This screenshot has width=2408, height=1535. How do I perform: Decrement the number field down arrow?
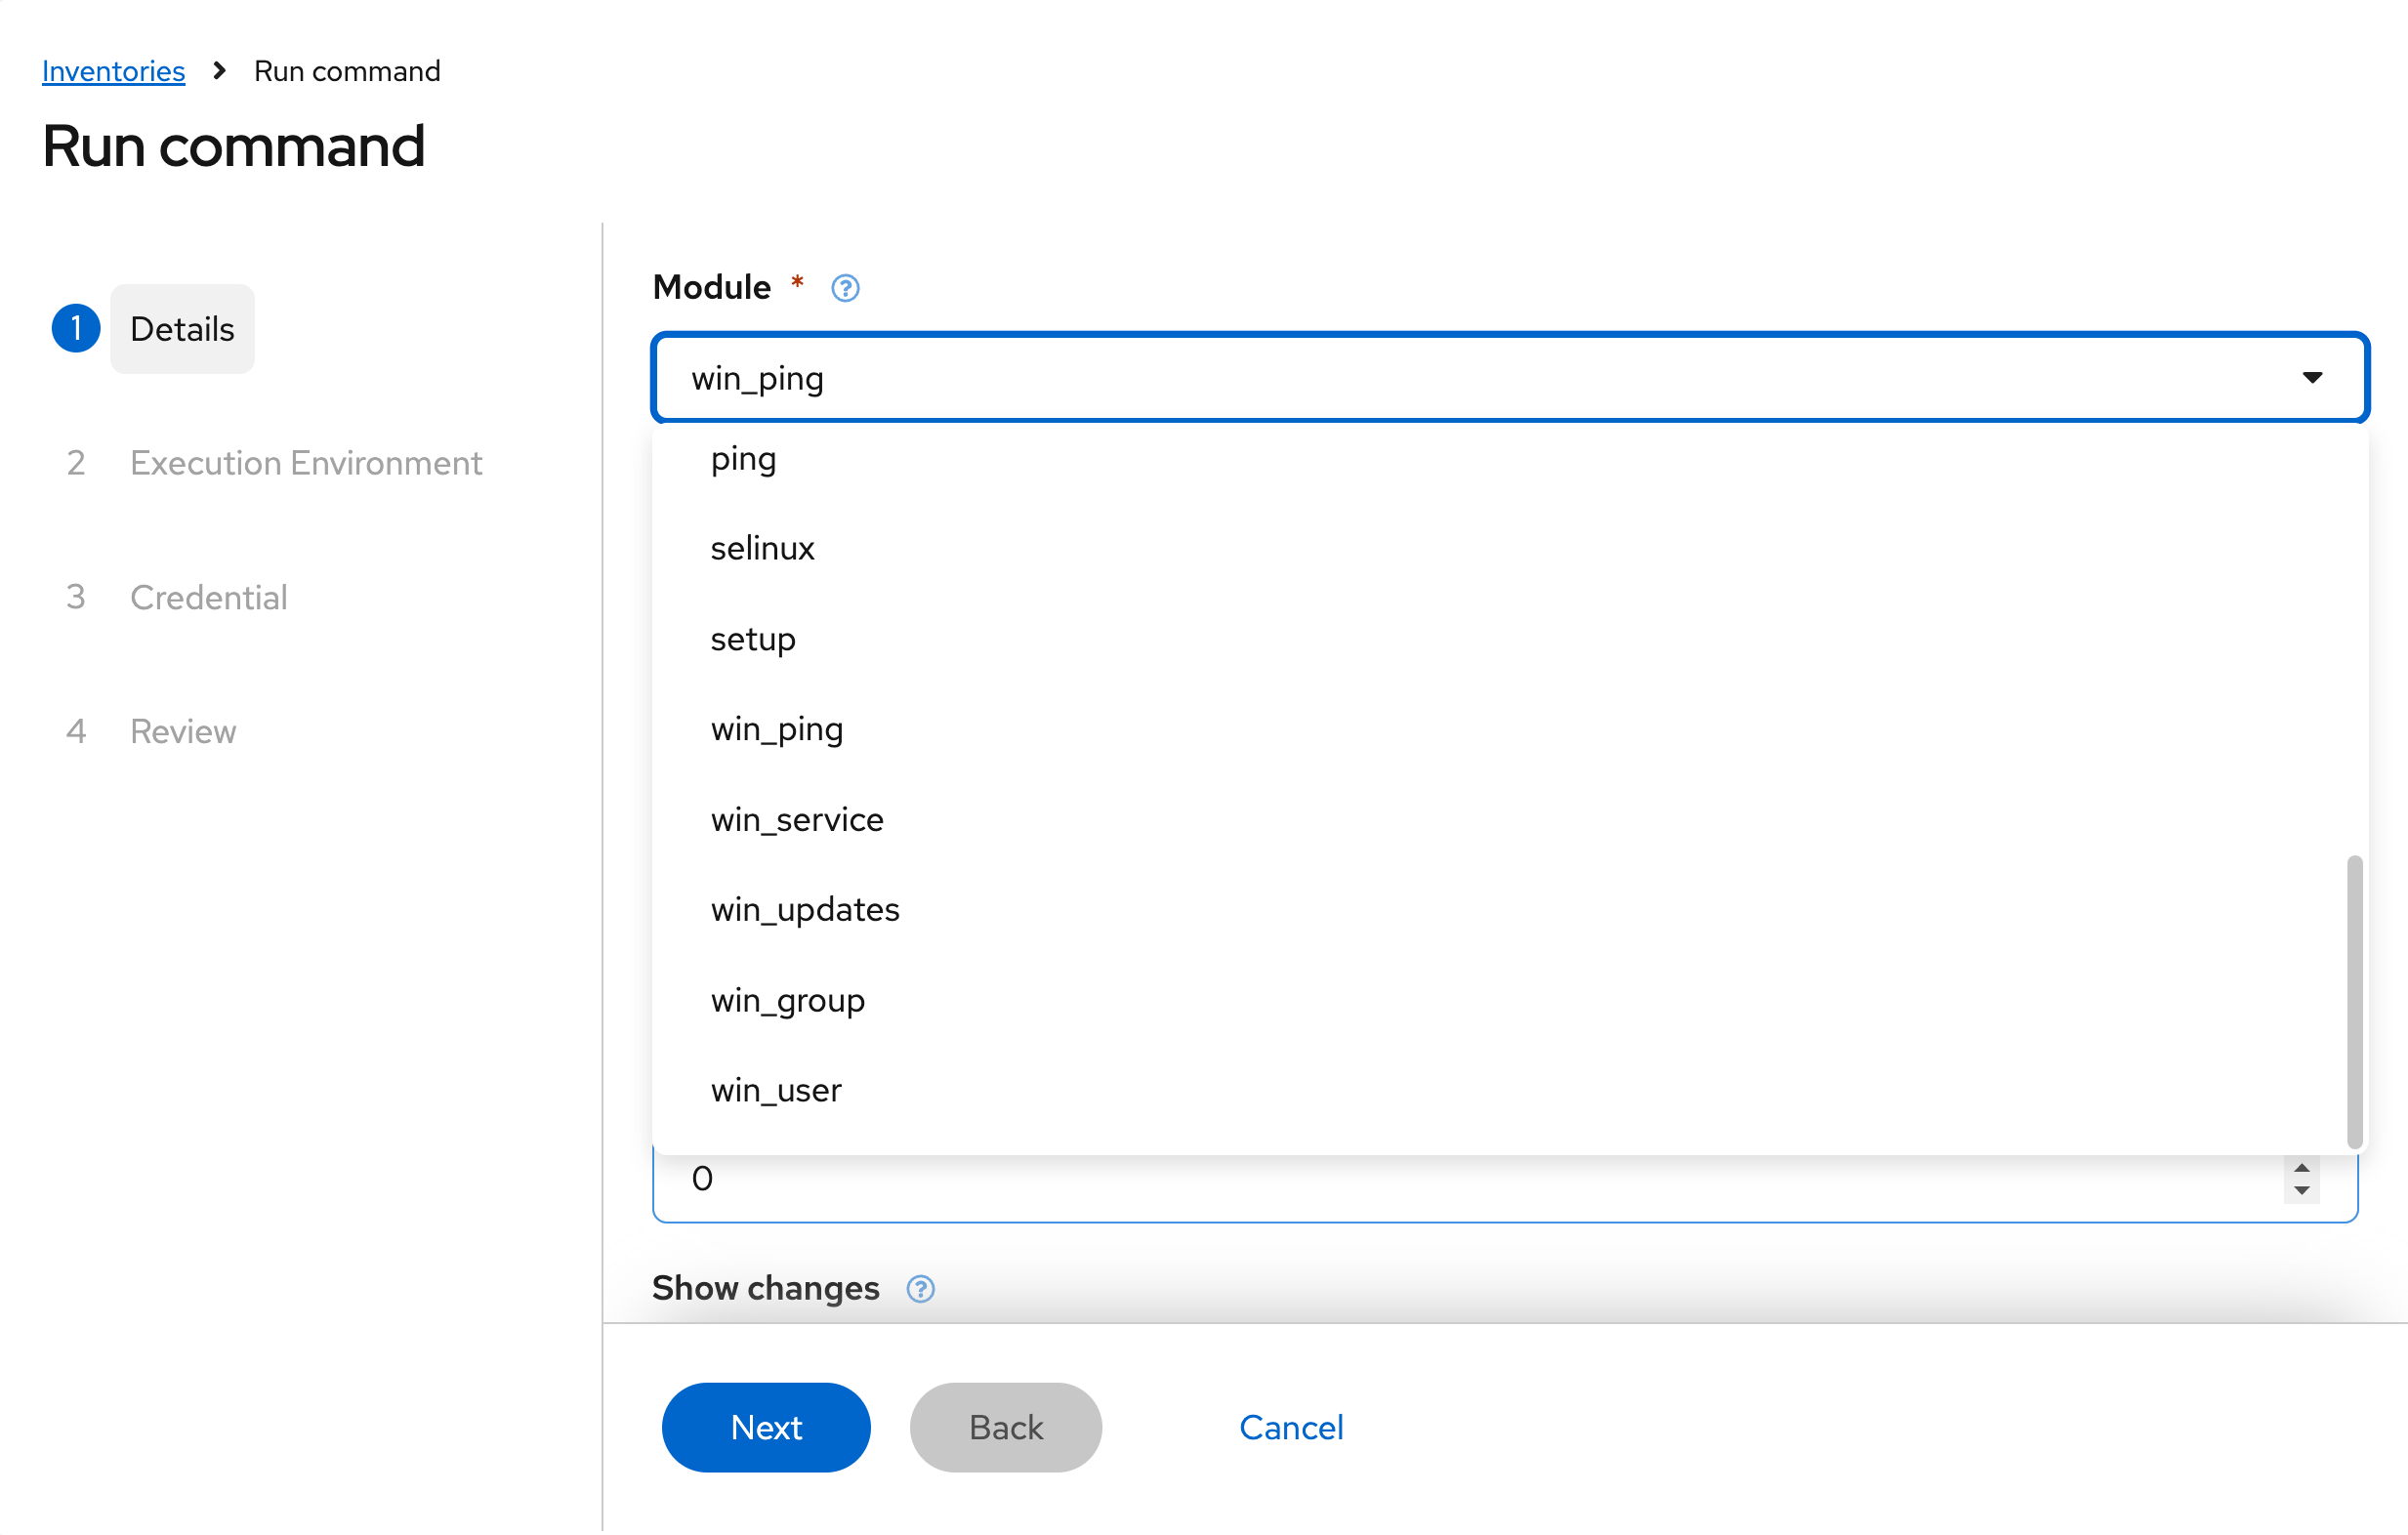[2301, 1191]
